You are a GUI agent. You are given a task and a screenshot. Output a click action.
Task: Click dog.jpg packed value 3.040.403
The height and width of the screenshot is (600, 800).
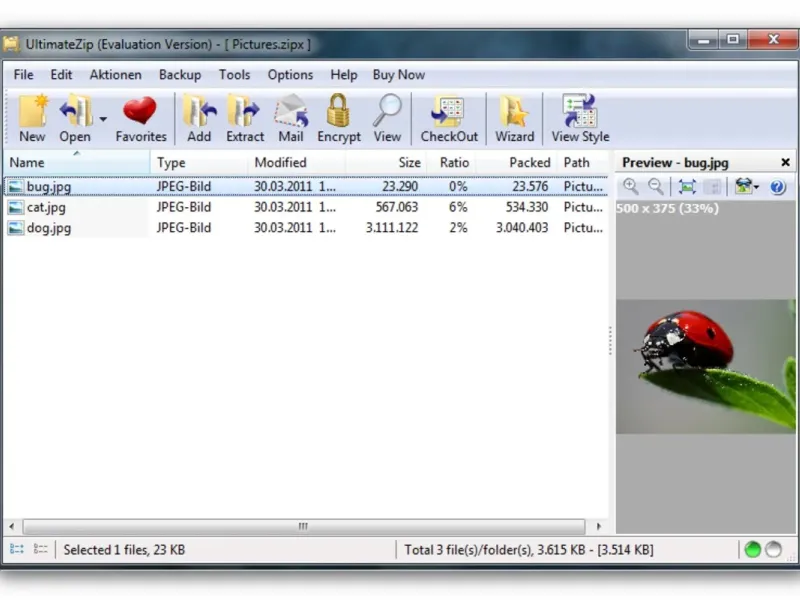[x=522, y=228]
